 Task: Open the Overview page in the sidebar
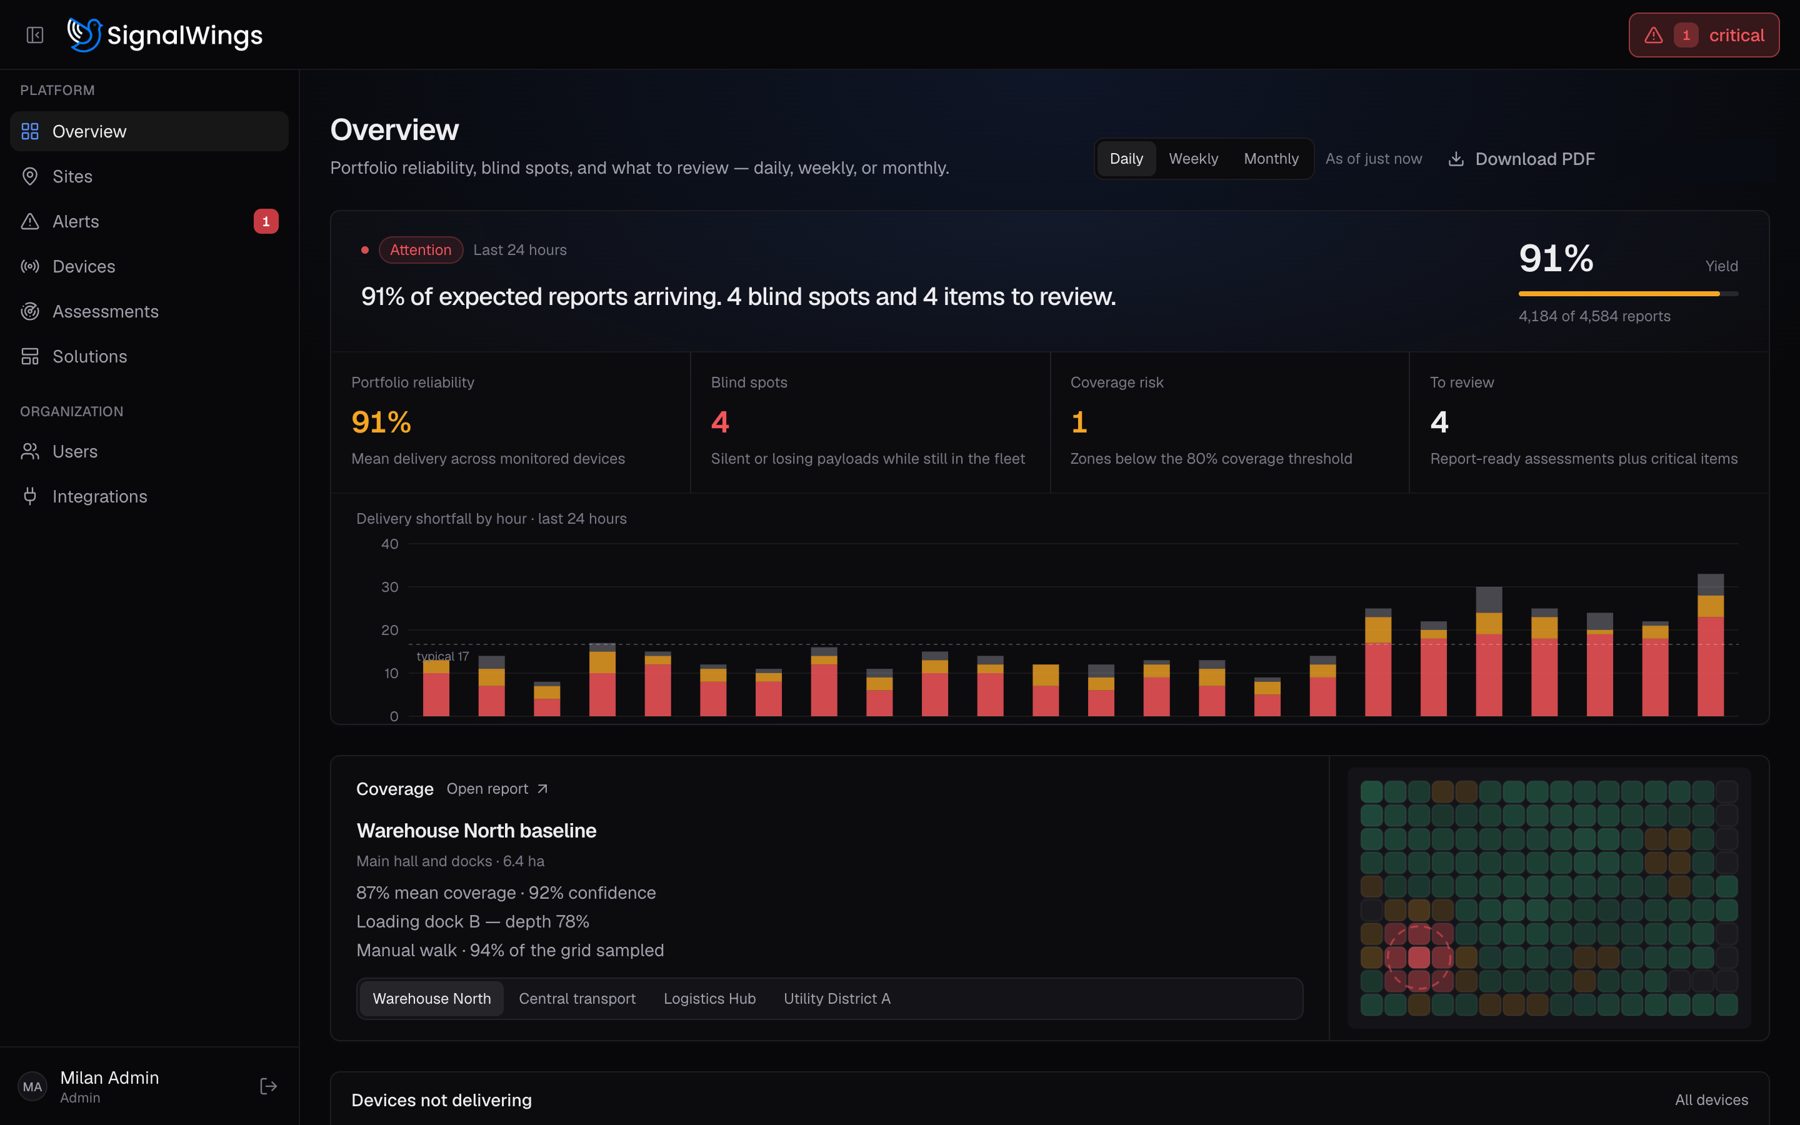(149, 131)
